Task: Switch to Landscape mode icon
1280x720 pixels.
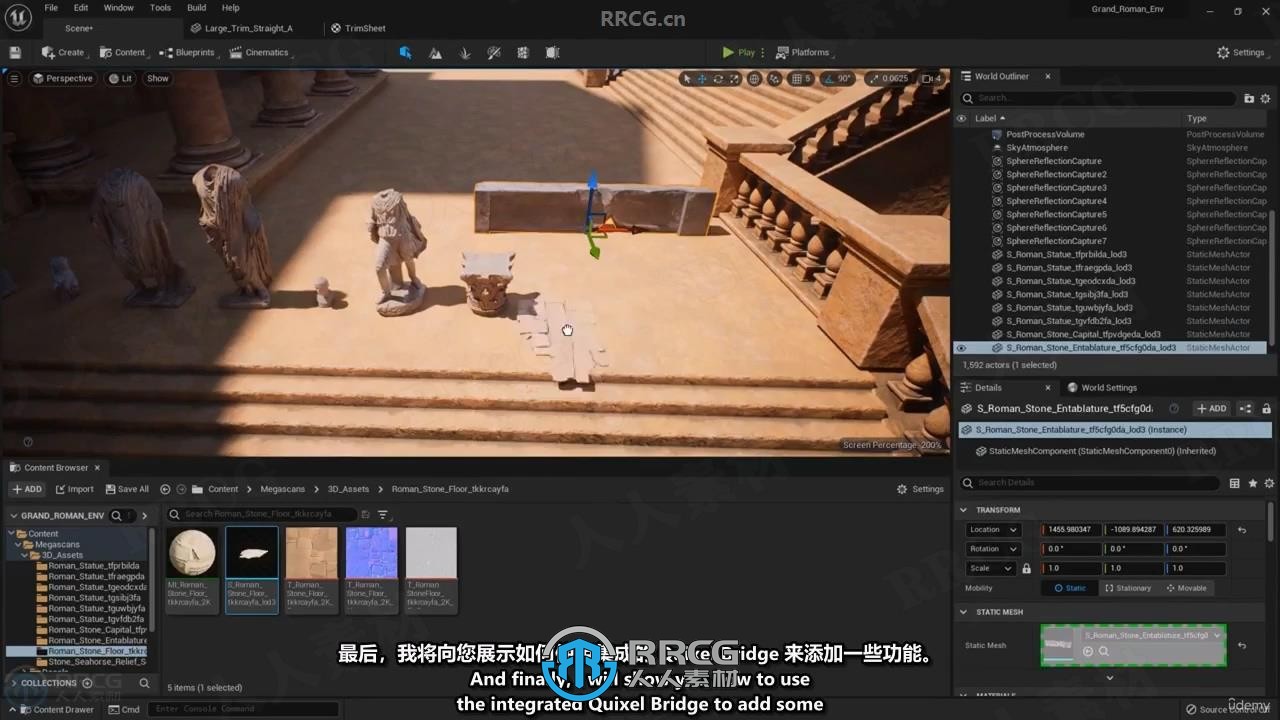Action: (435, 52)
